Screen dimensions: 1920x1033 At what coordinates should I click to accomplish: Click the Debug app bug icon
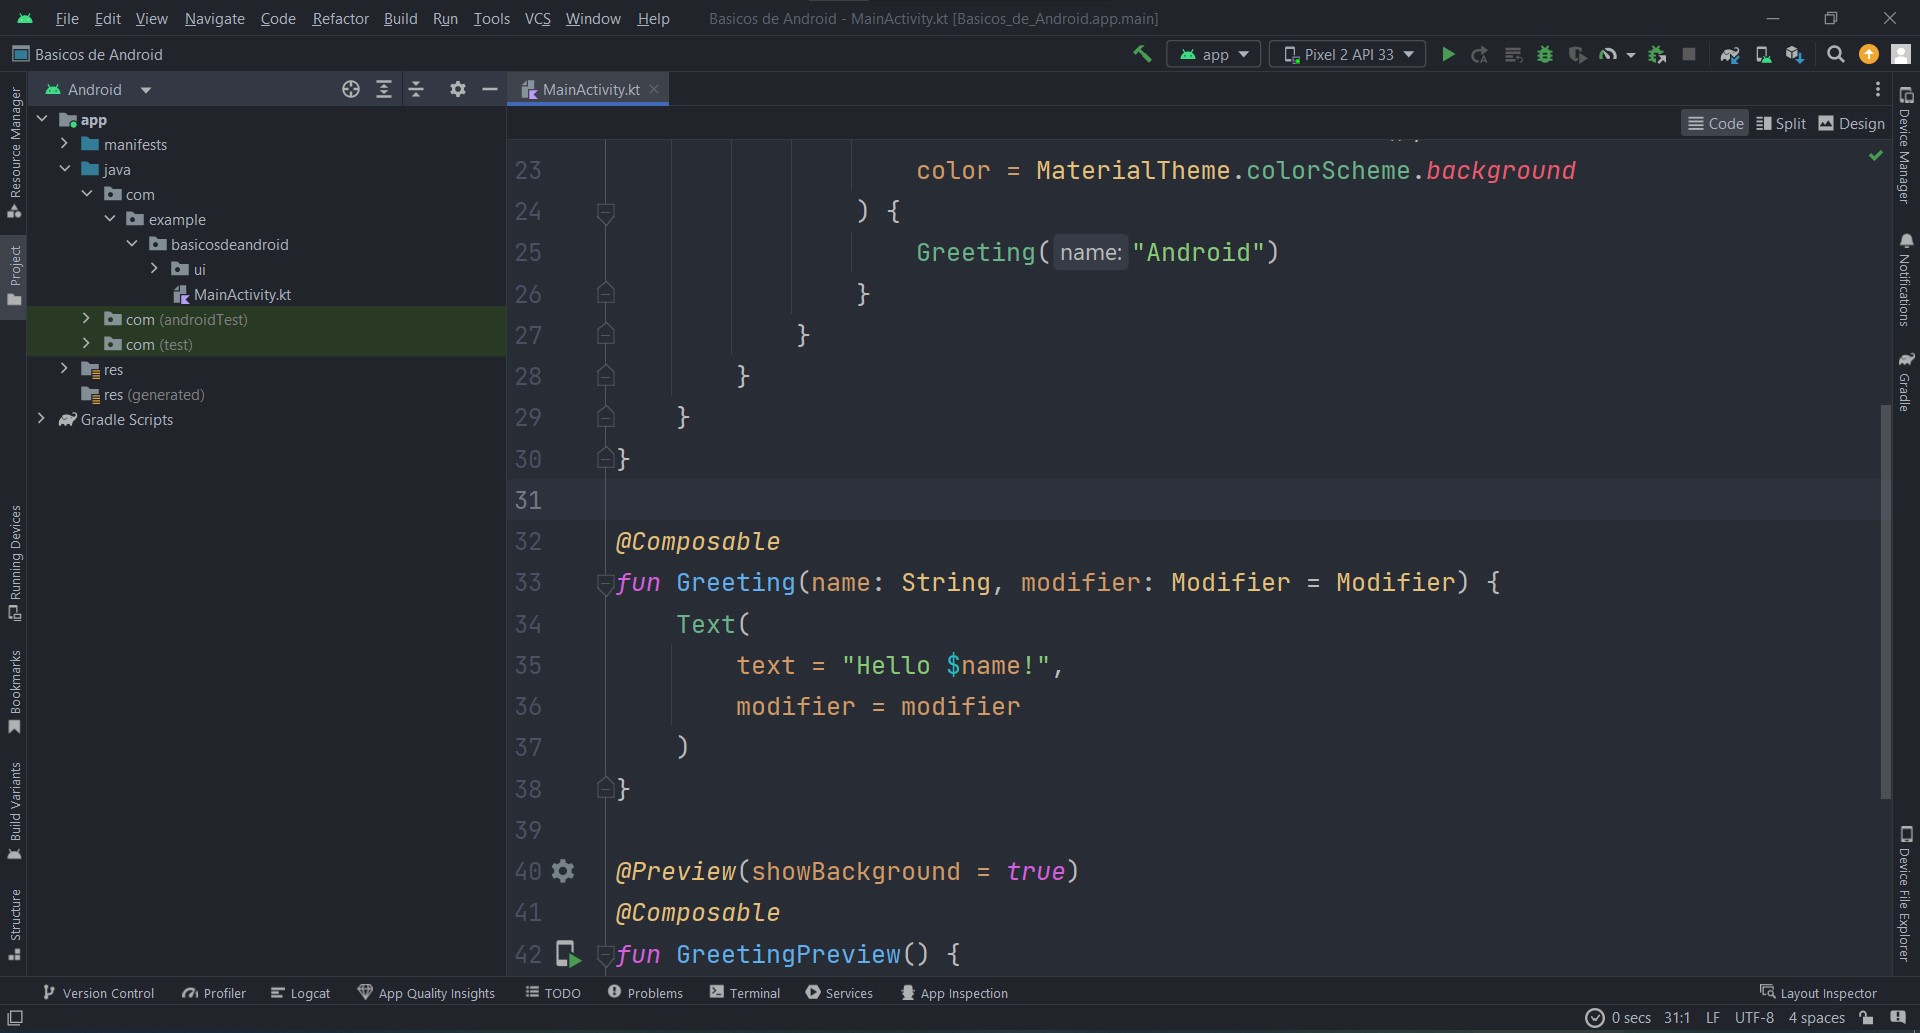pyautogui.click(x=1545, y=54)
